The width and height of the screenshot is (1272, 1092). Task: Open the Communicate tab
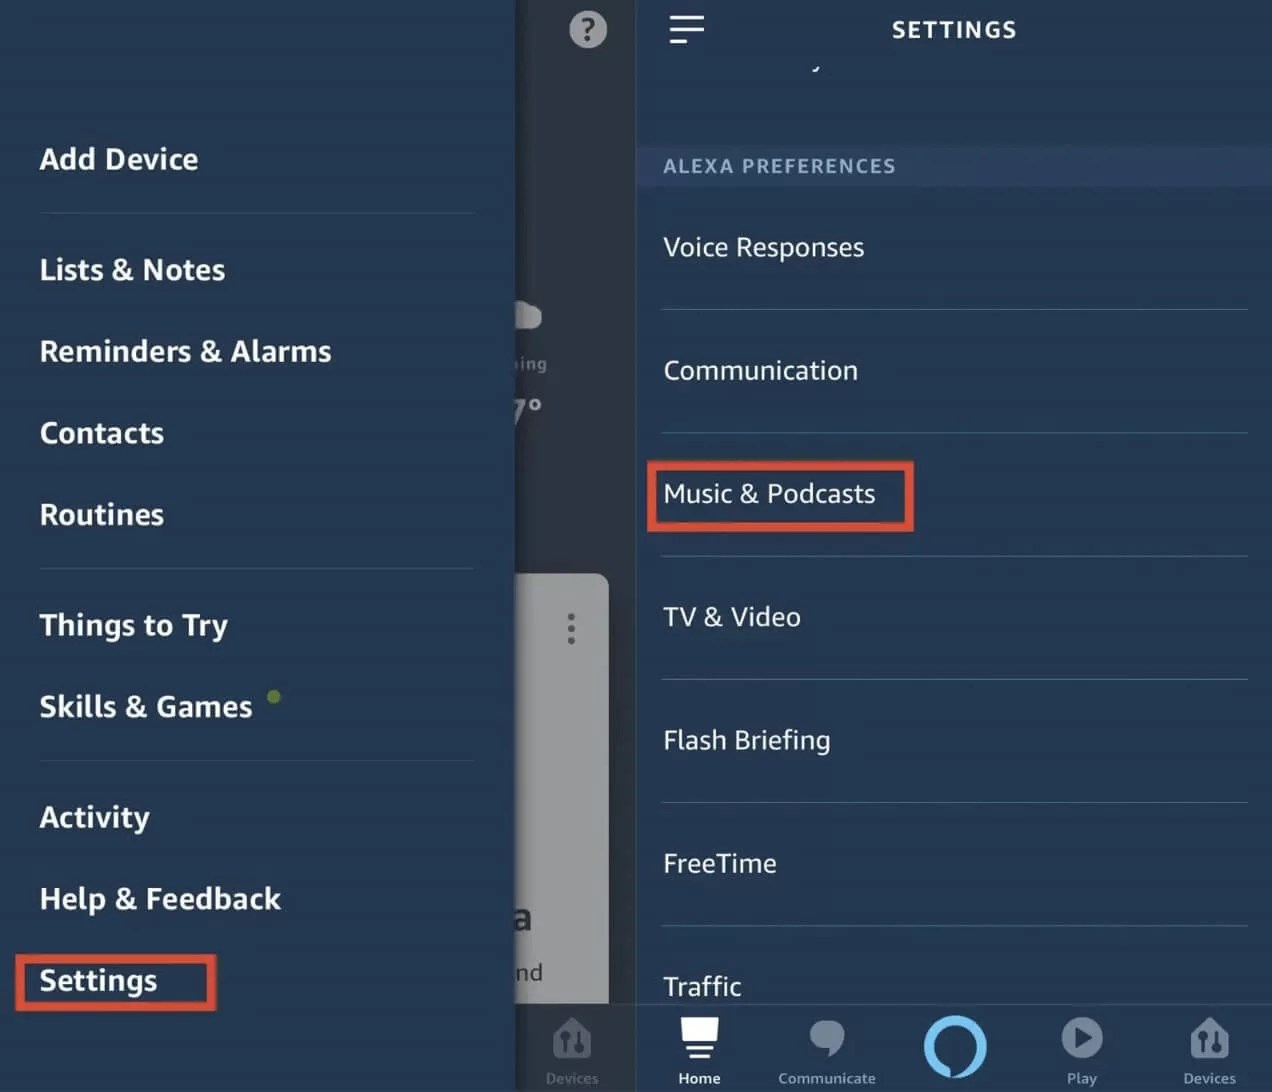(827, 1052)
